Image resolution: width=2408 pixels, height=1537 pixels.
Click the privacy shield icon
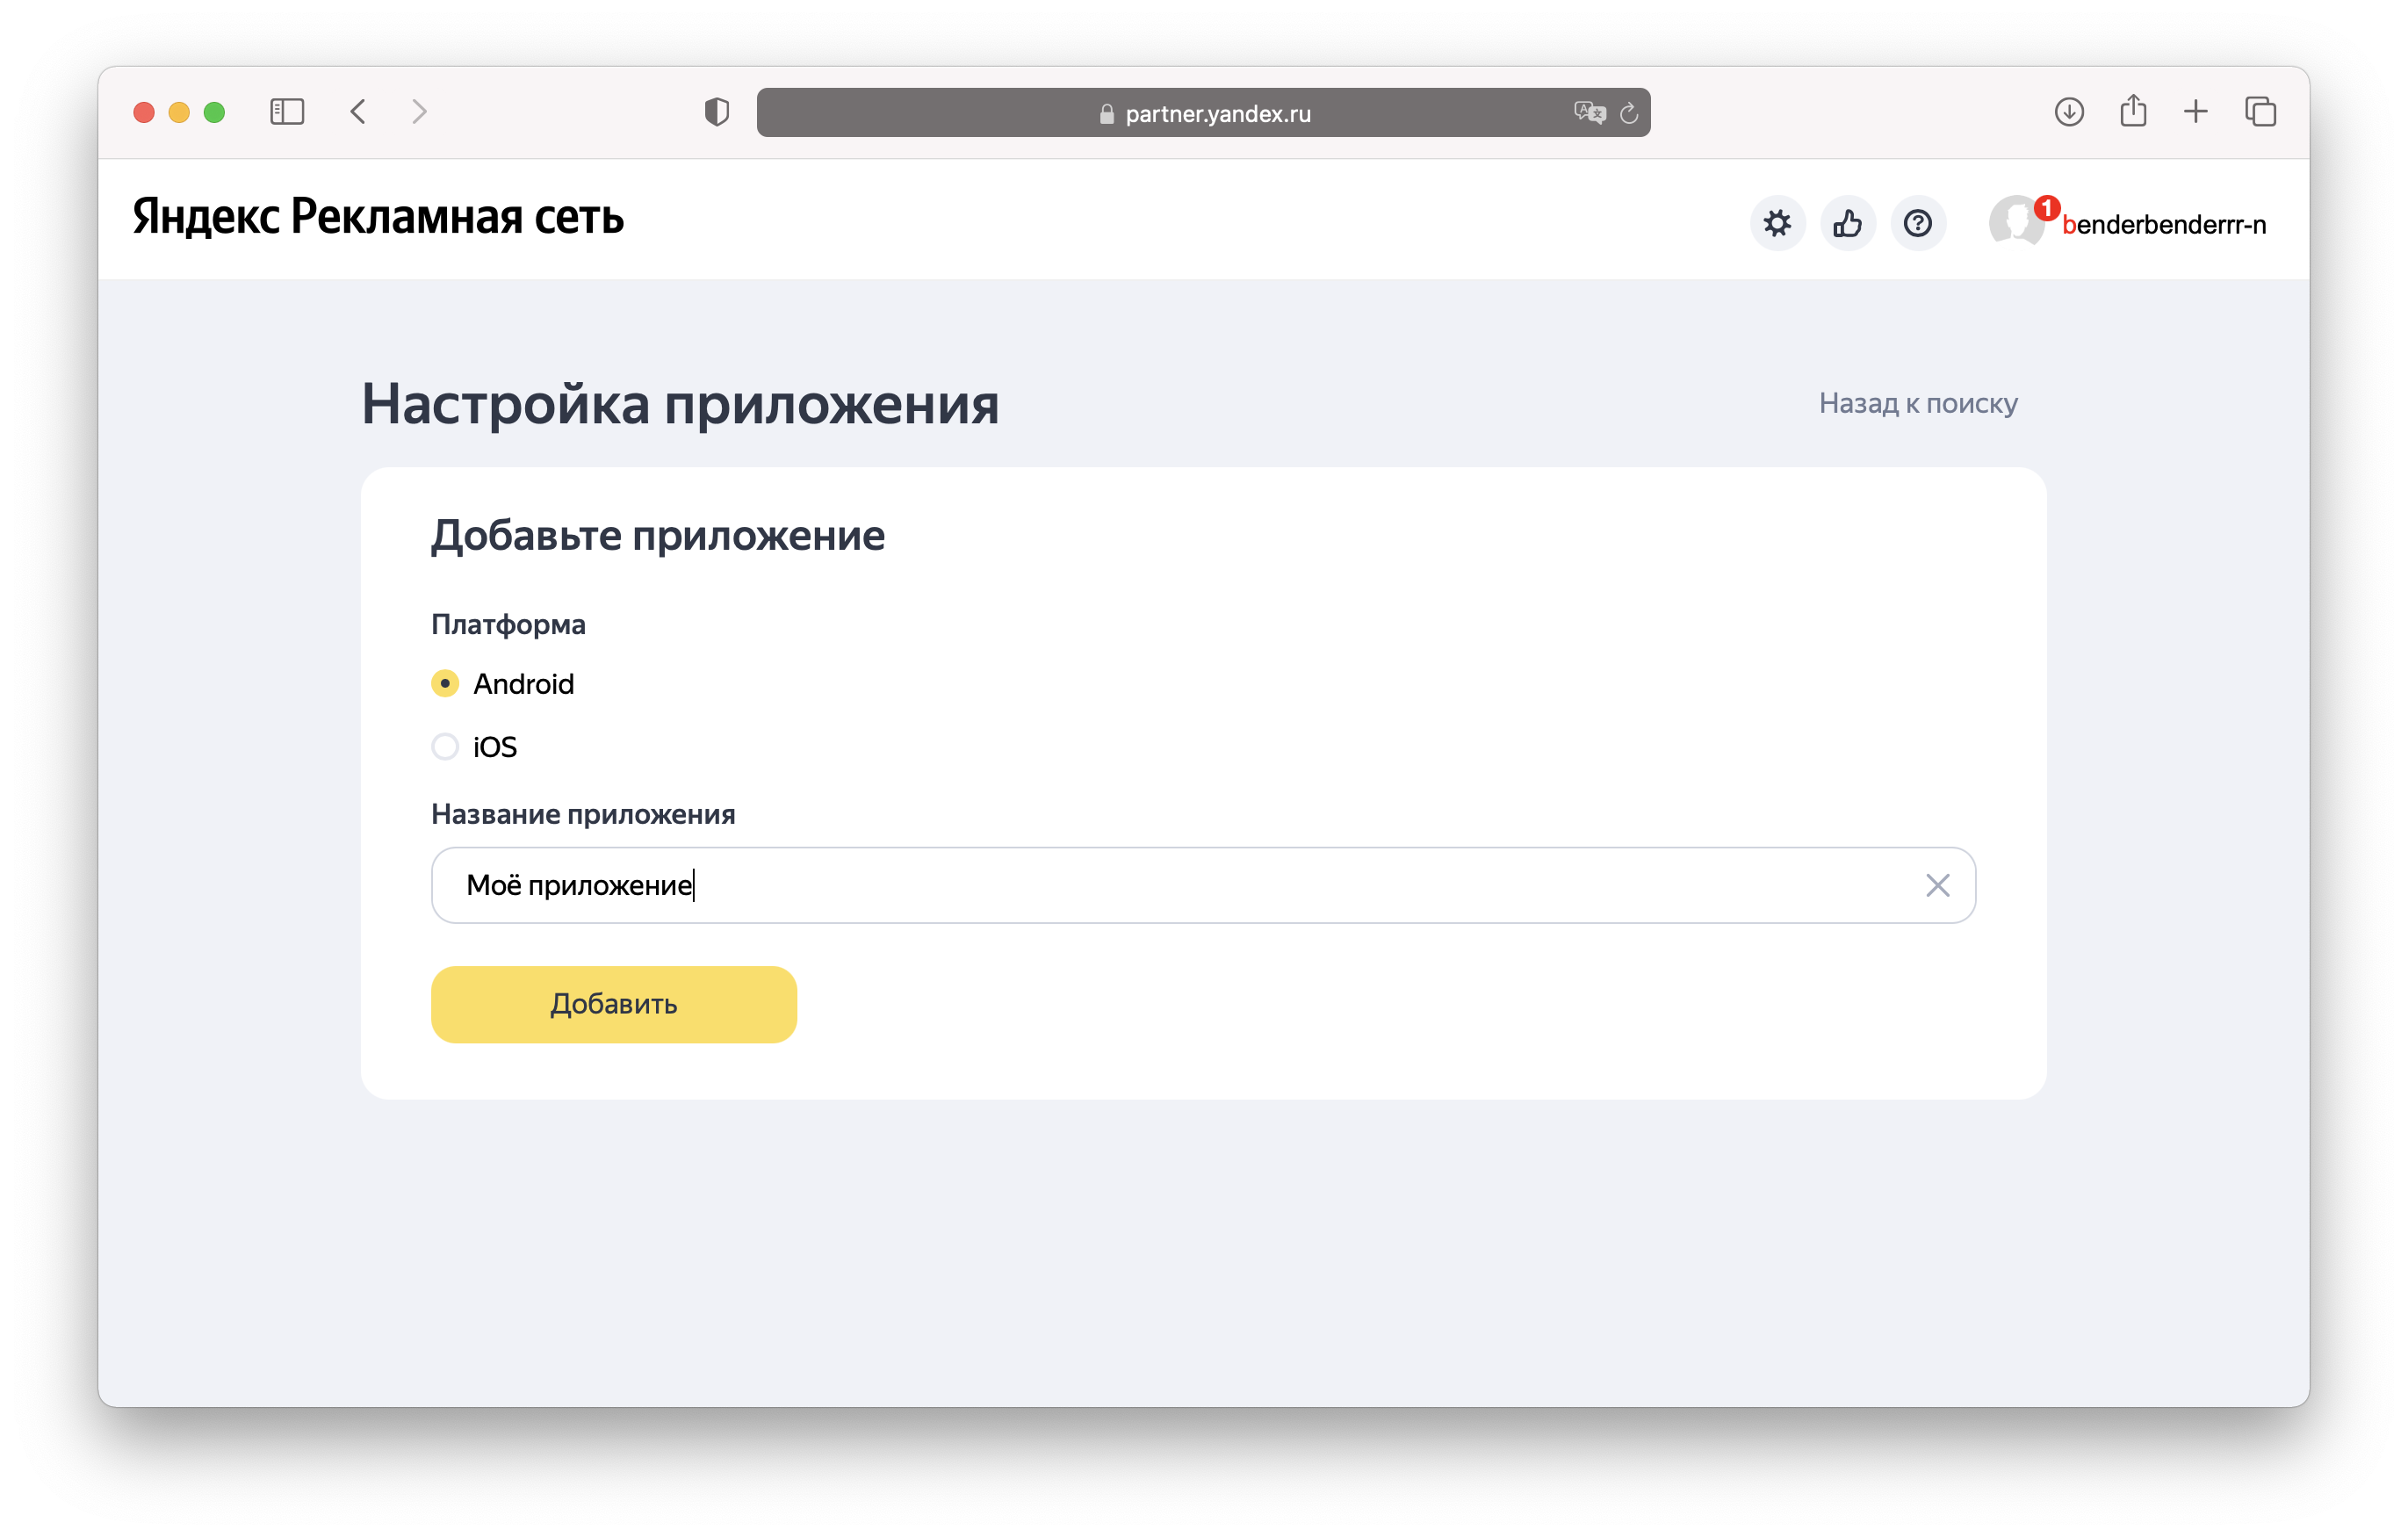tap(716, 111)
